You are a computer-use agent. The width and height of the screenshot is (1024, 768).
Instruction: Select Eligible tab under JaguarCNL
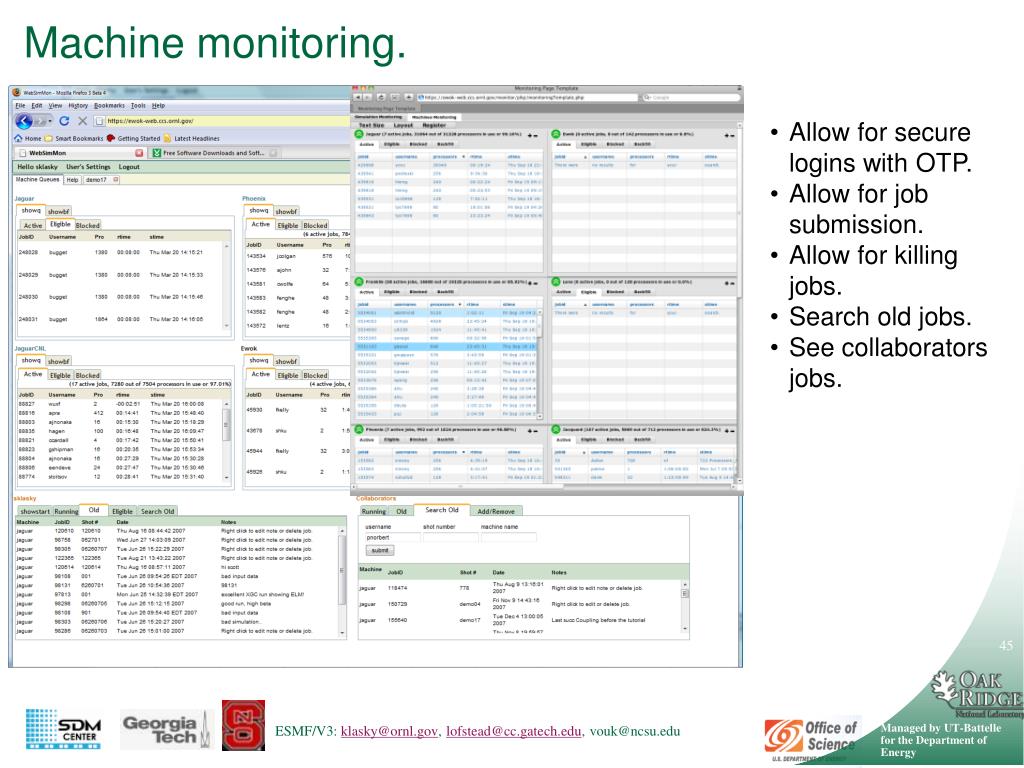60,376
